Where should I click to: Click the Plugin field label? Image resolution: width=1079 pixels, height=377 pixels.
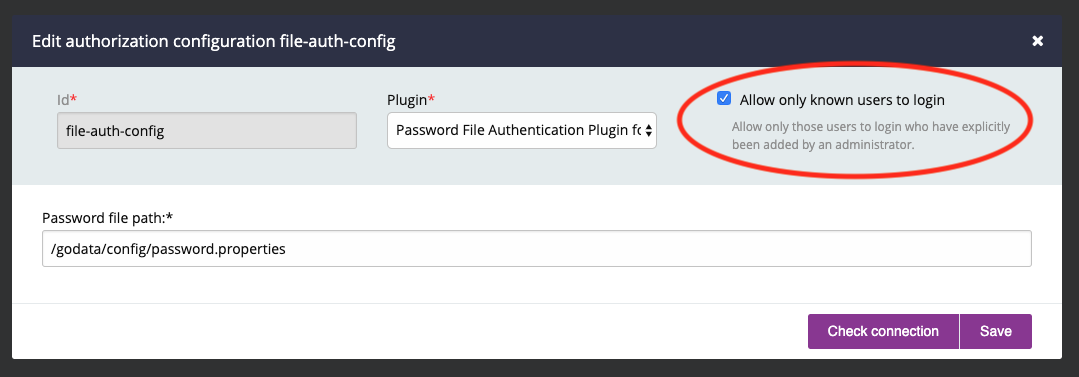coord(407,100)
